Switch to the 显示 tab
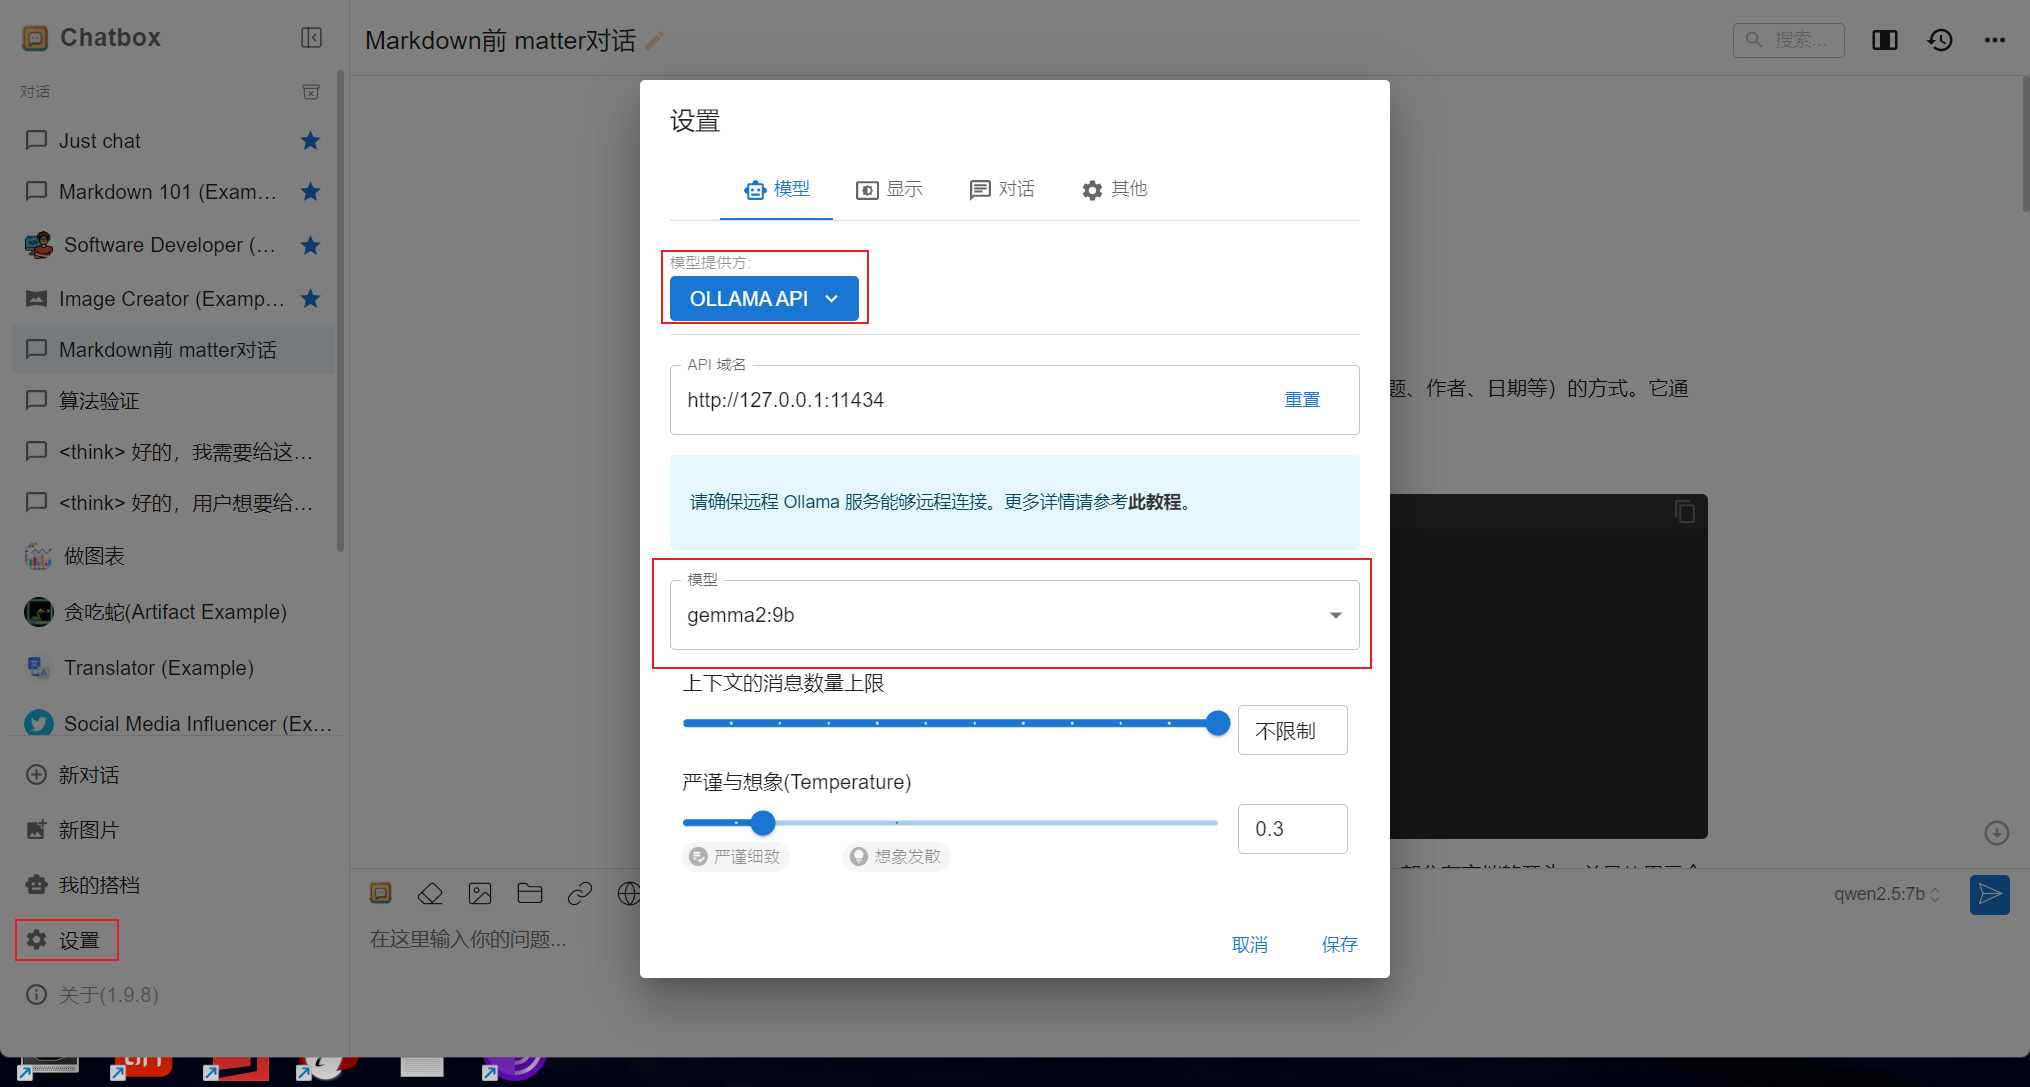 (x=889, y=189)
